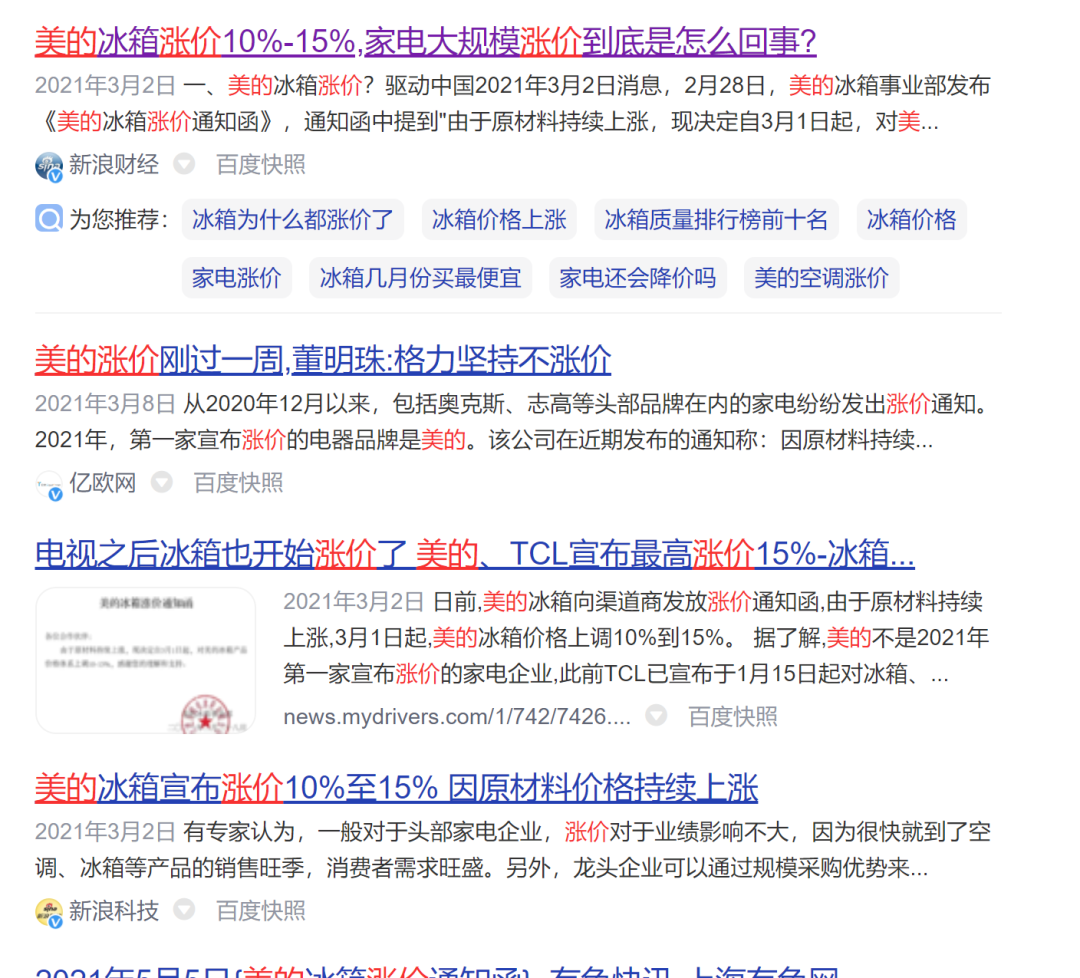The width and height of the screenshot is (1080, 978).
Task: Expand the dropdown arrow beside 新浪财经
Action: click(x=184, y=165)
